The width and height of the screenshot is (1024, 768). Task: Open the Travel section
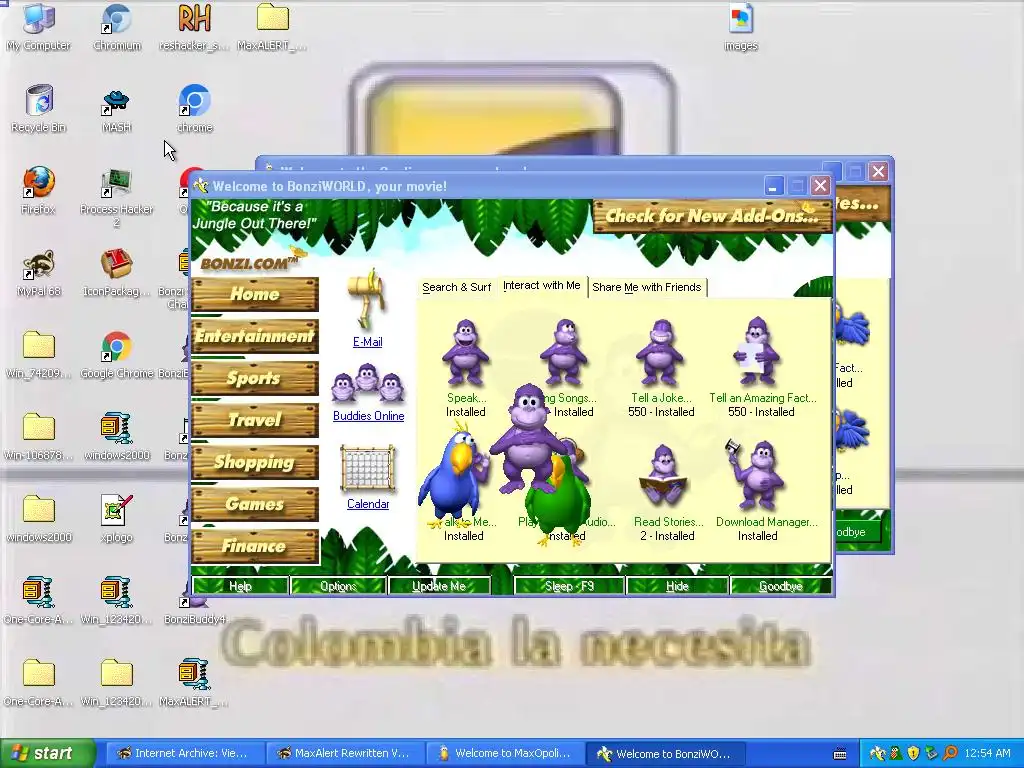coord(255,420)
